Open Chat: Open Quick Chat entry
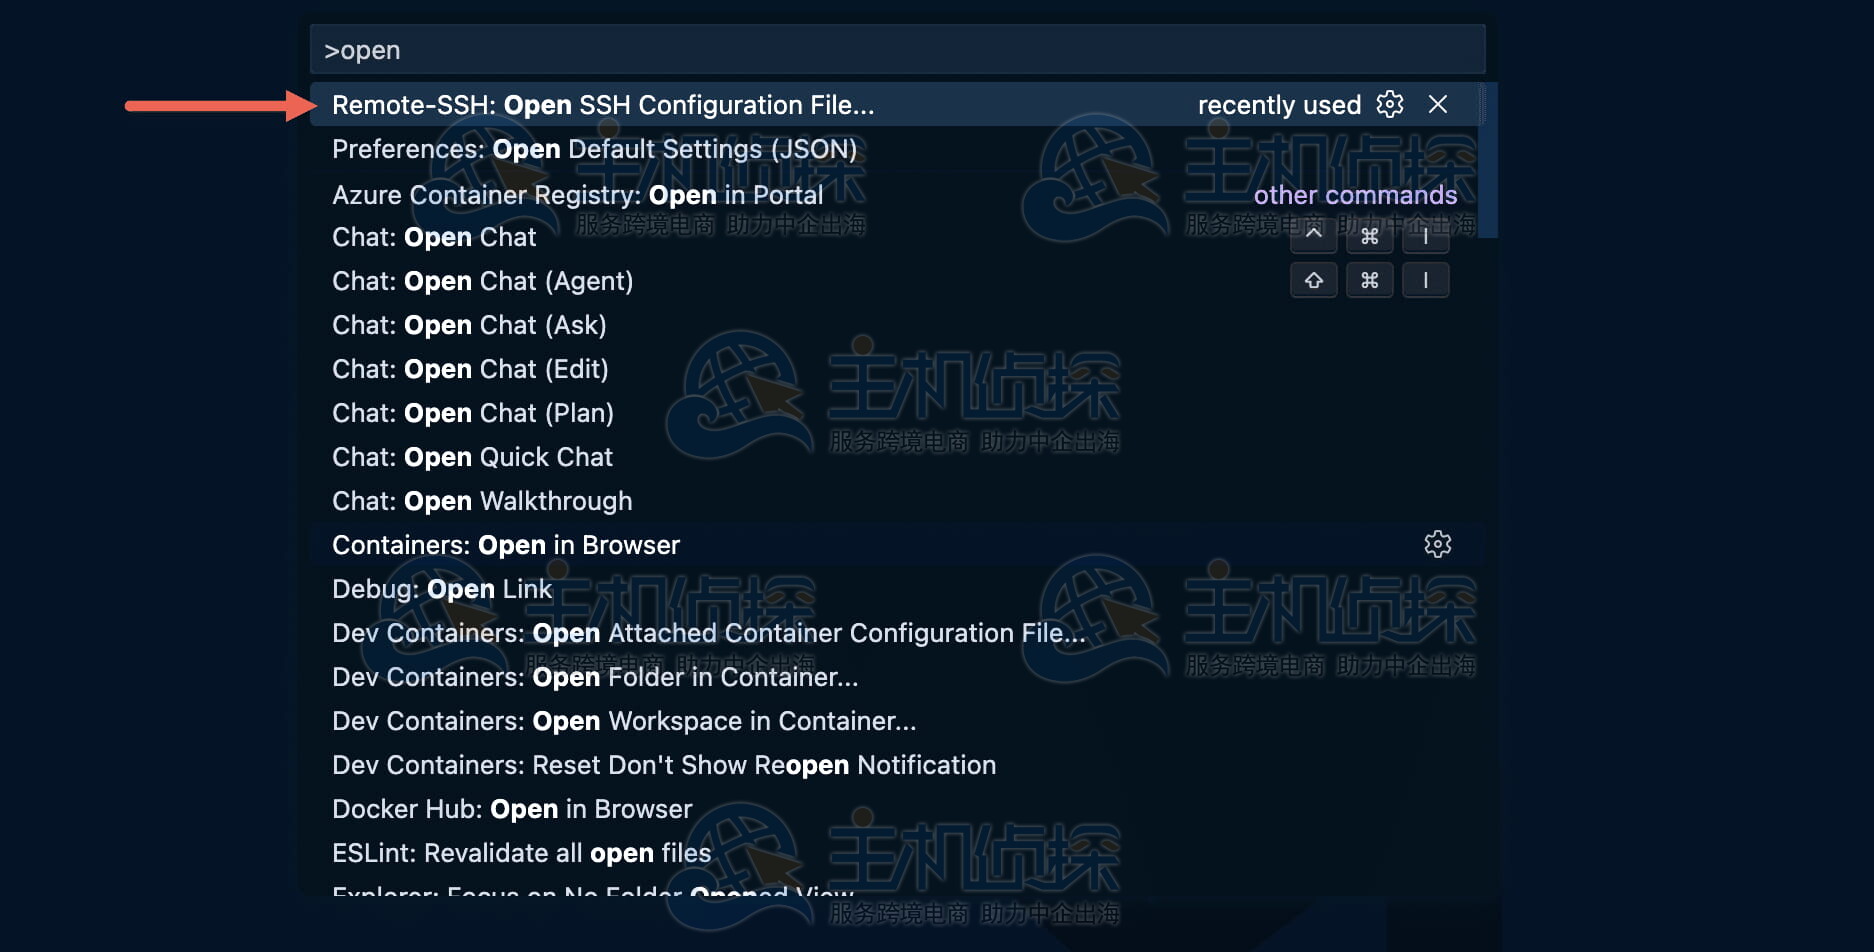The image size is (1874, 952). [472, 457]
